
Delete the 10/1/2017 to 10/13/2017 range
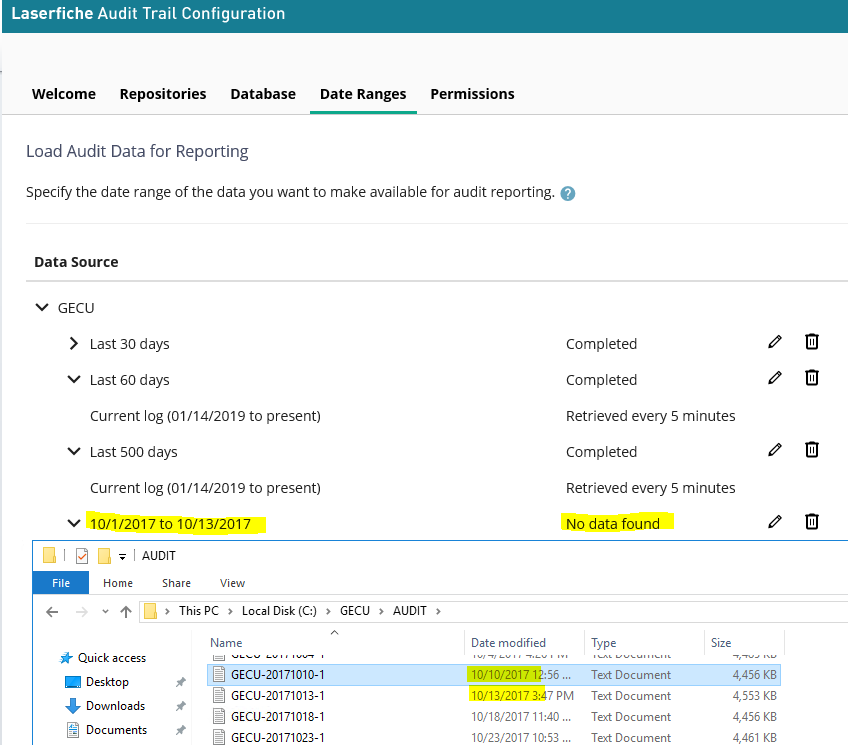(812, 522)
